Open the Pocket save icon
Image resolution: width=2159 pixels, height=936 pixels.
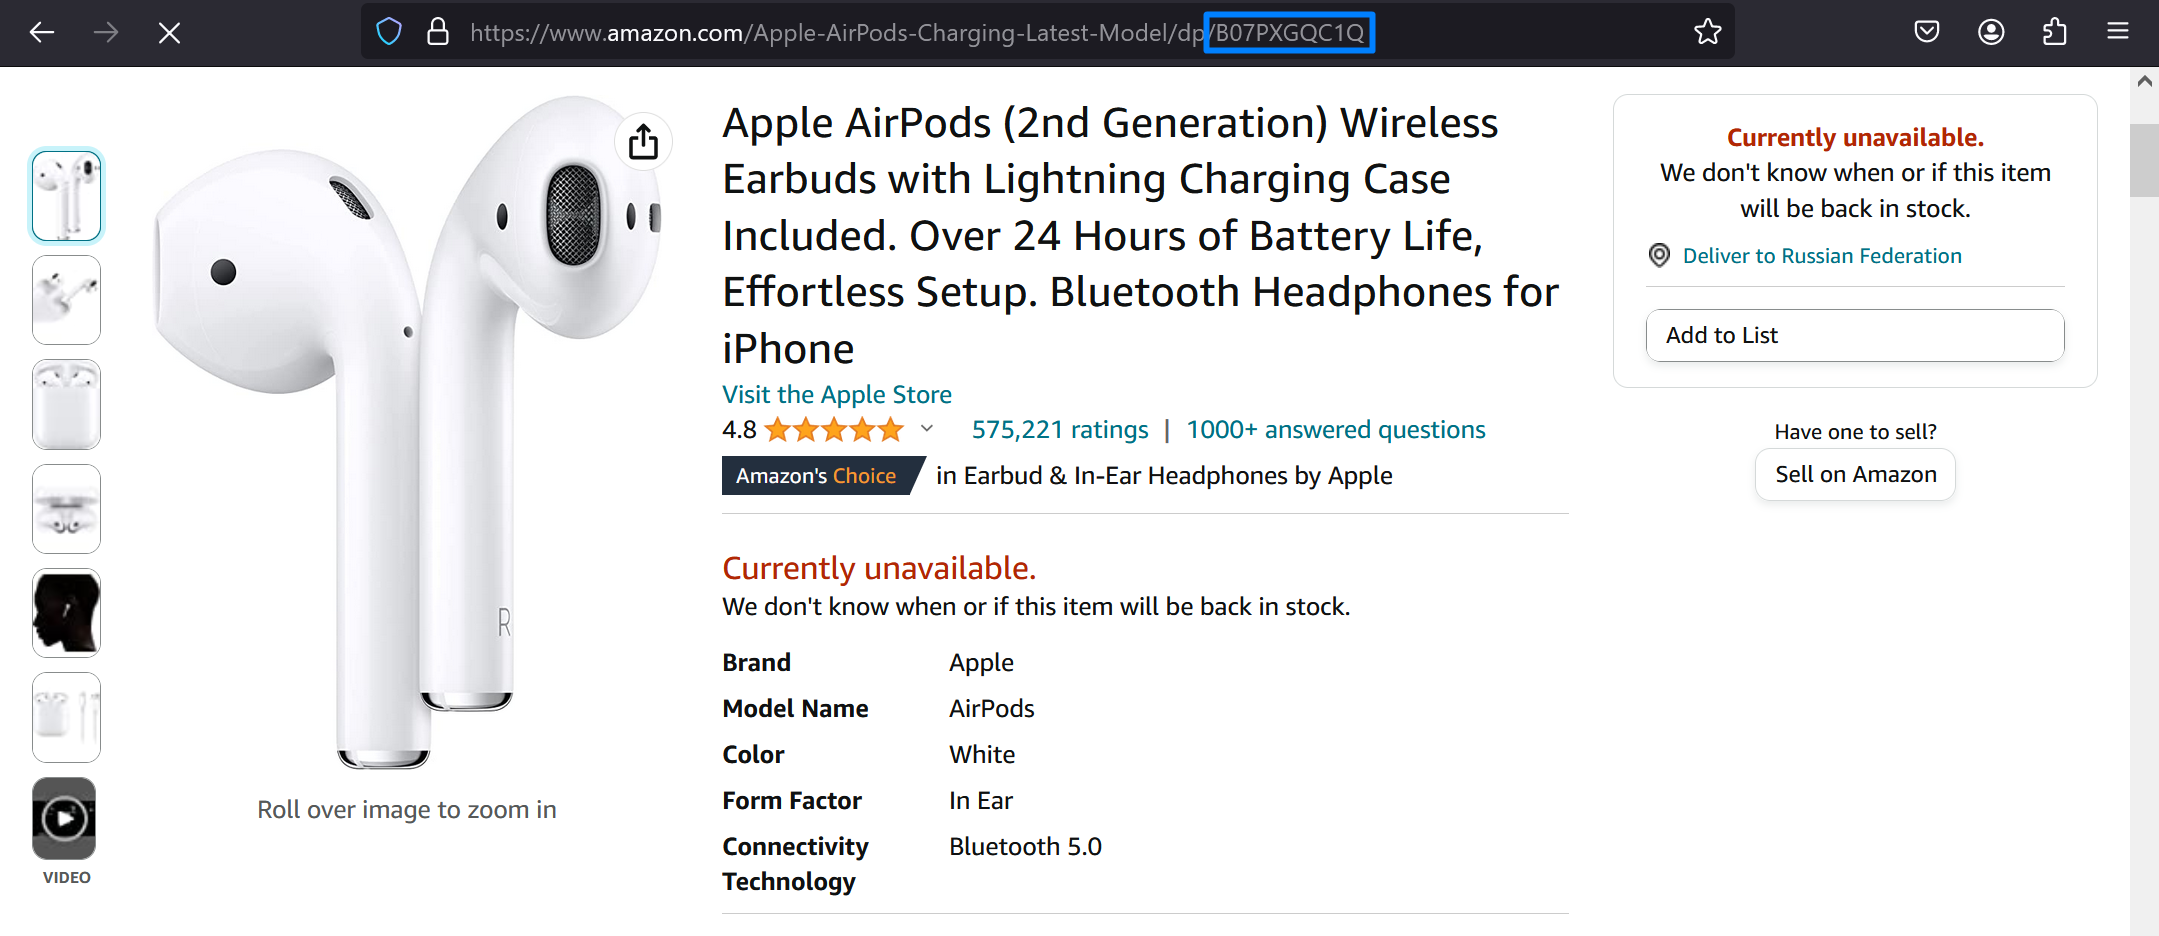pyautogui.click(x=1926, y=33)
